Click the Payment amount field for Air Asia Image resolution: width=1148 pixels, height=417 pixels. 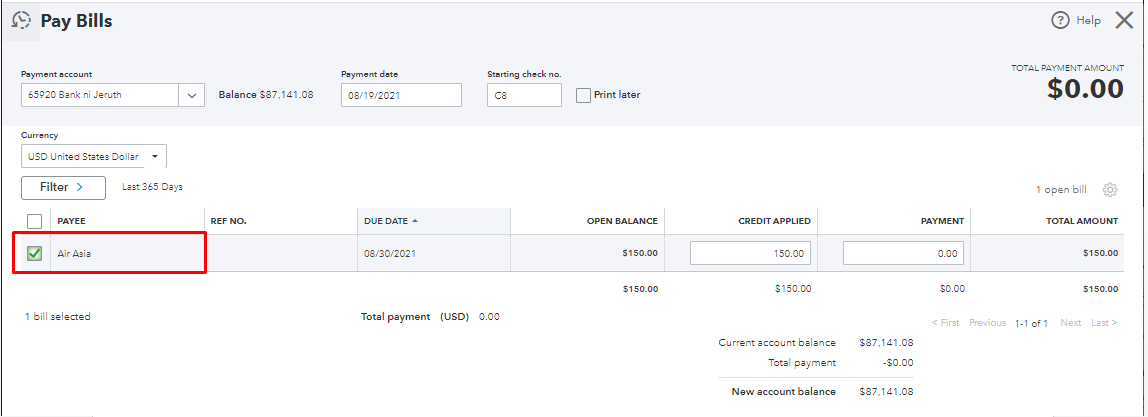903,254
